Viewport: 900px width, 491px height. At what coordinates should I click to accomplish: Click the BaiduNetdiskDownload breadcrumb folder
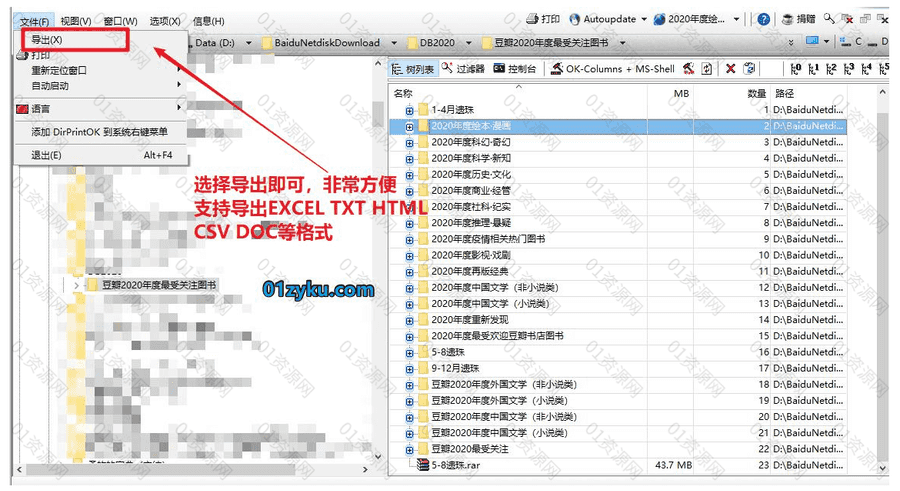[320, 42]
